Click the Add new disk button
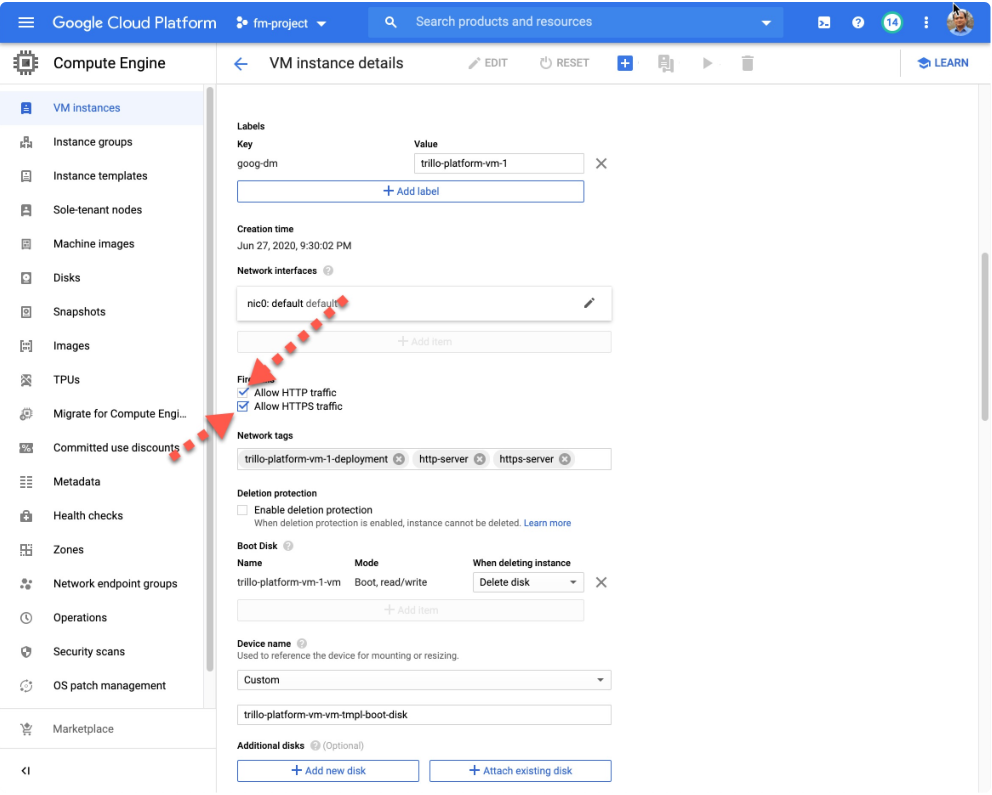Screen dimensions: 992x795 328,771
